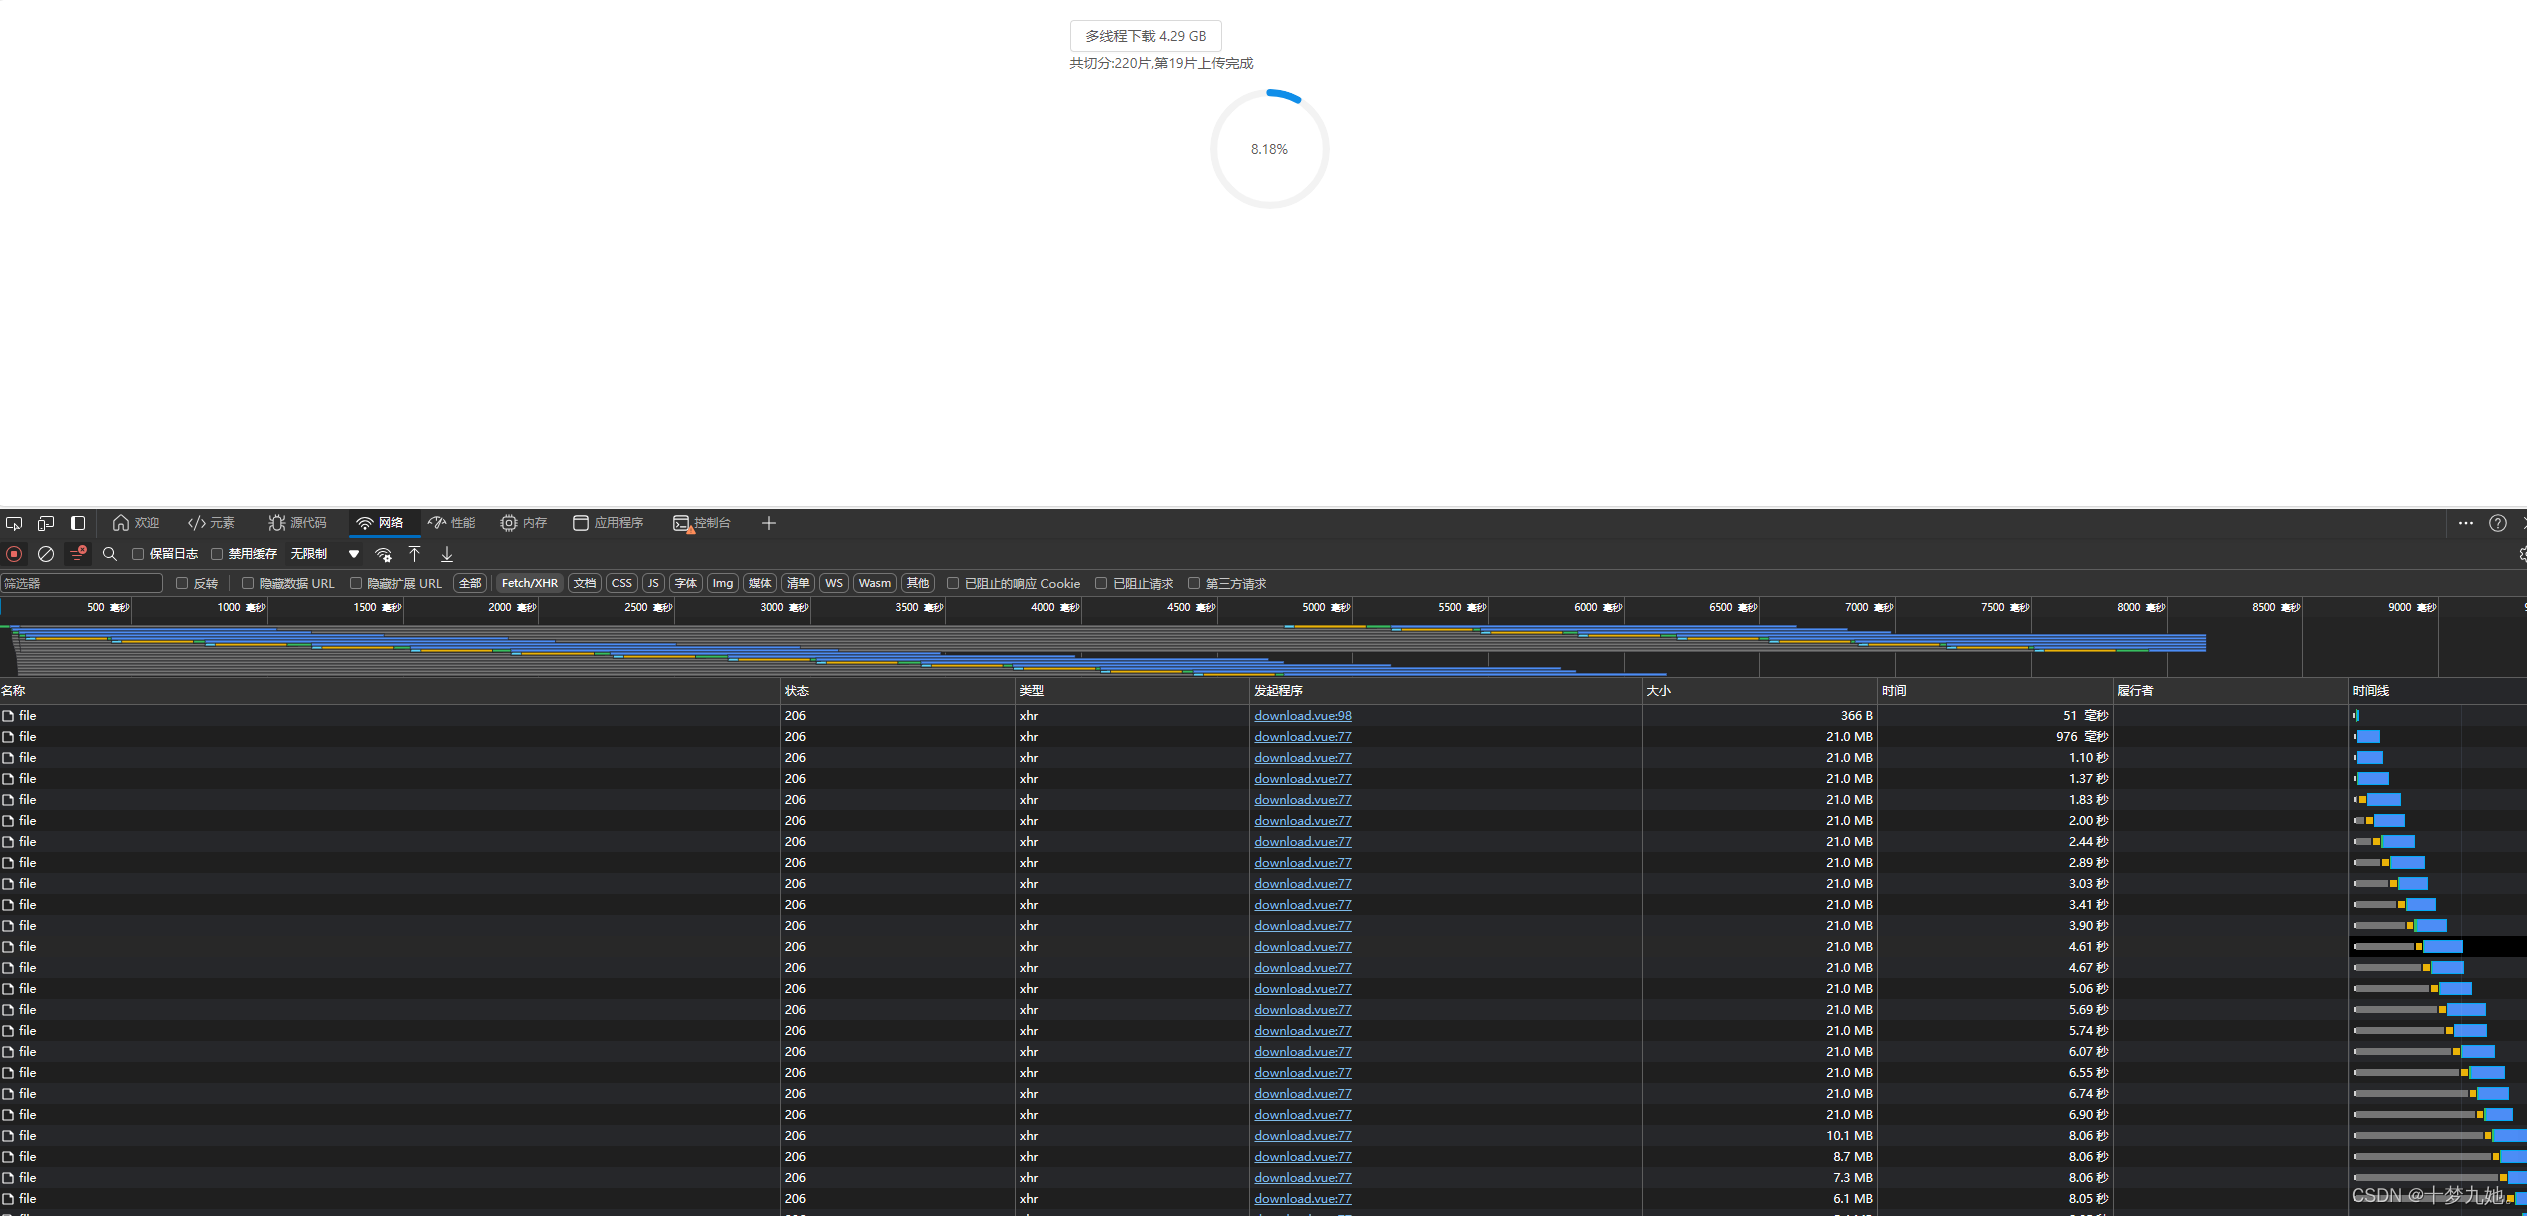Stop recording network log

(x=14, y=554)
